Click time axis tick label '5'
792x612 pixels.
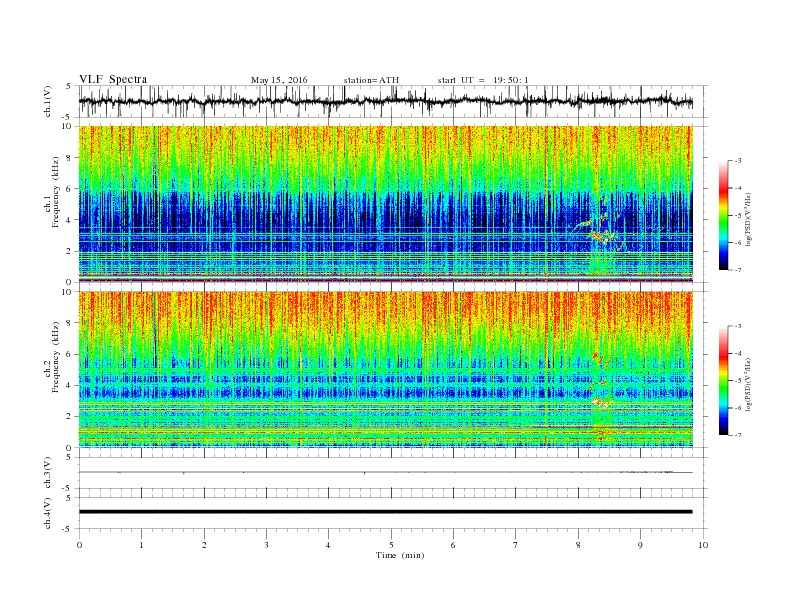pos(391,545)
